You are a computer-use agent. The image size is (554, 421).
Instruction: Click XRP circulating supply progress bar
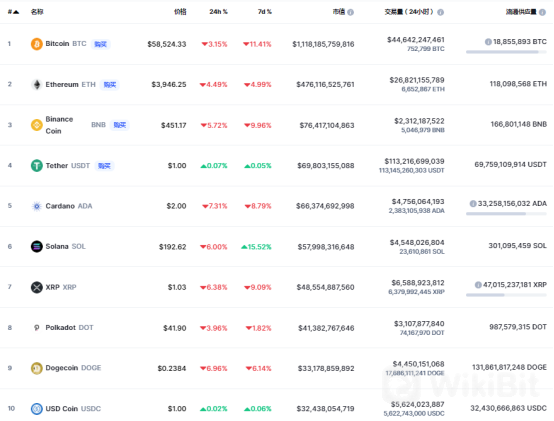(x=506, y=295)
